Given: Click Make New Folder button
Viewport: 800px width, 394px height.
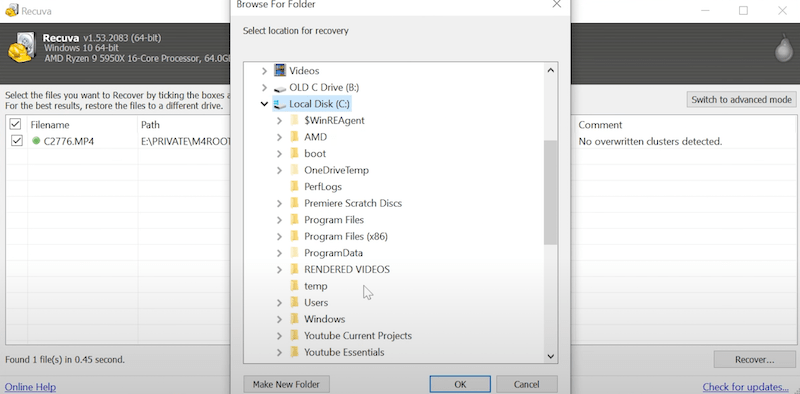Looking at the screenshot, I should click(x=286, y=384).
